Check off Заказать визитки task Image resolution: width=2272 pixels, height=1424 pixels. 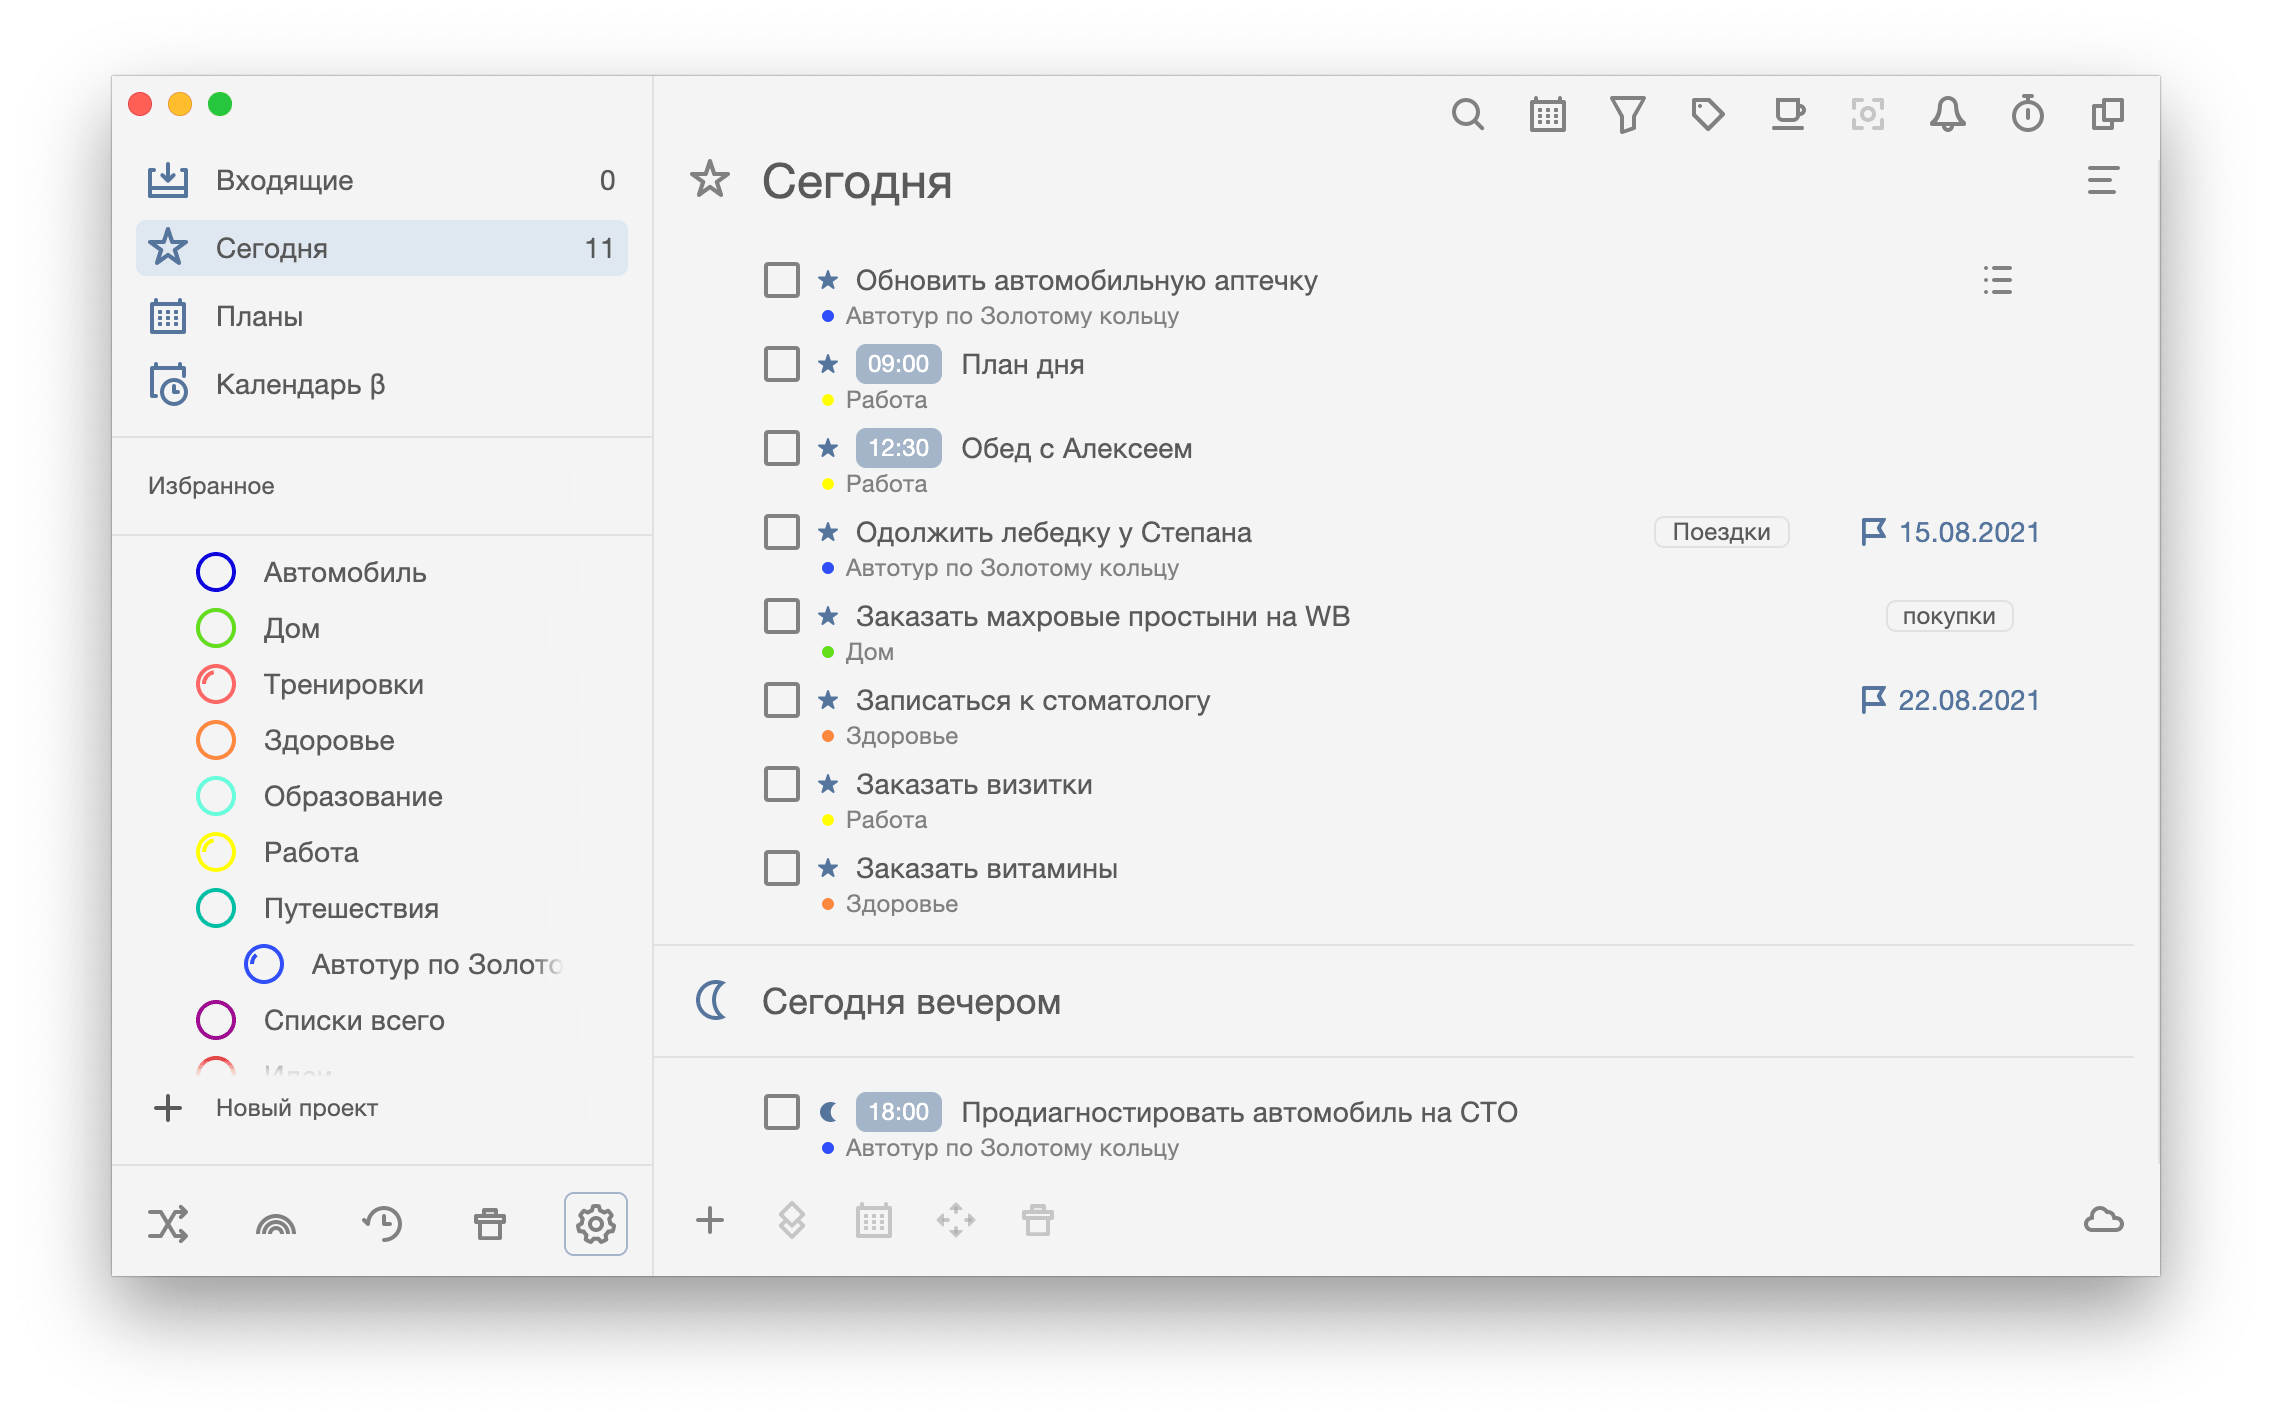coord(782,784)
